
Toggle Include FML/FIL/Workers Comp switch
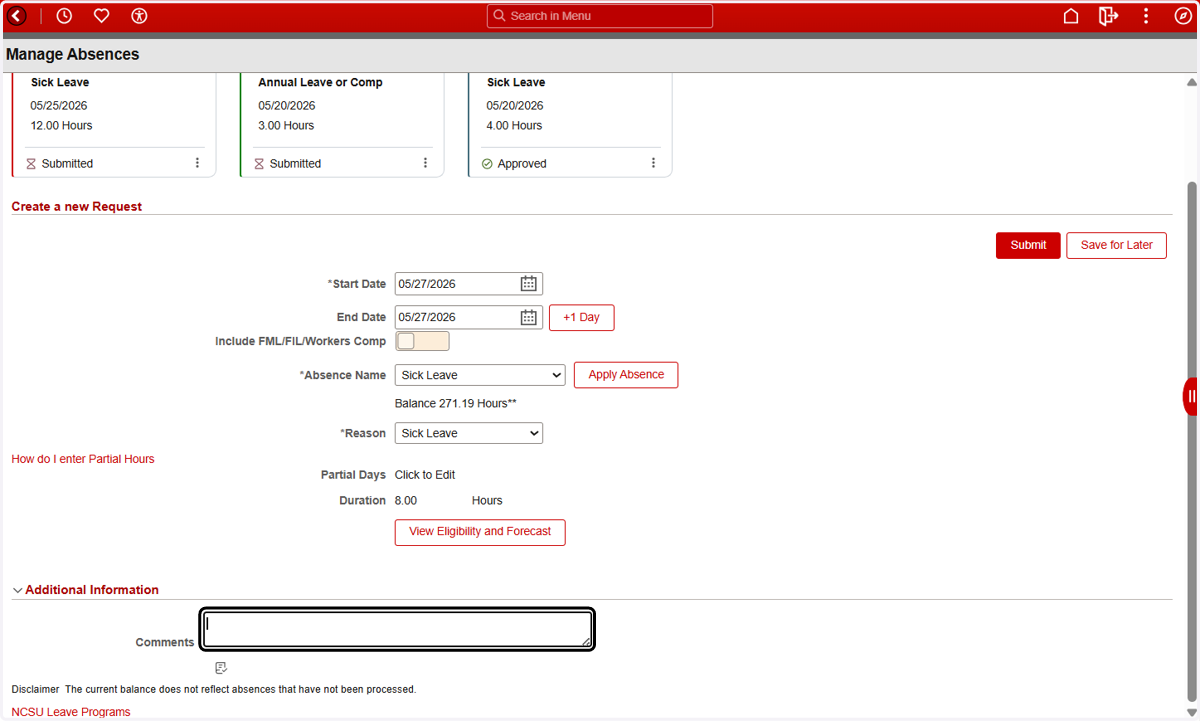[422, 341]
